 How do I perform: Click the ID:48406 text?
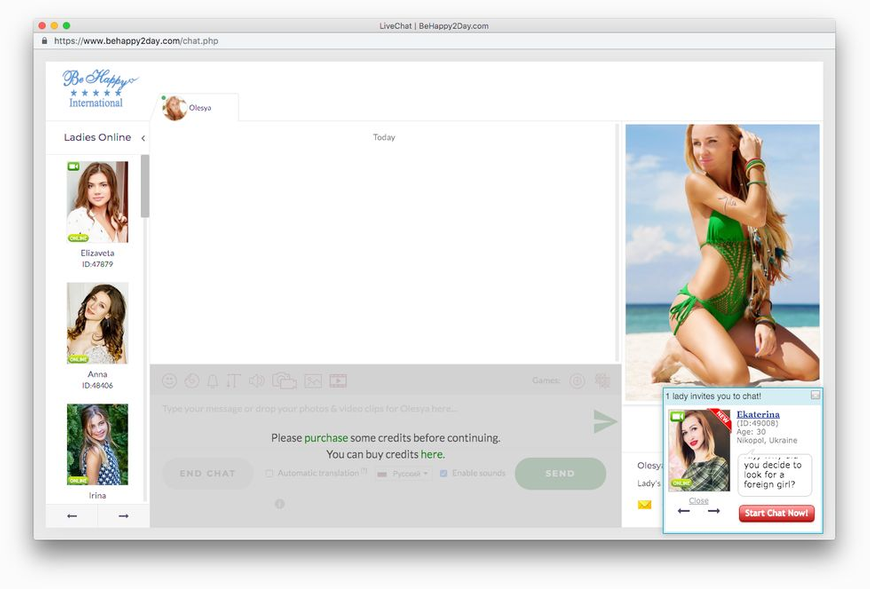[97, 385]
